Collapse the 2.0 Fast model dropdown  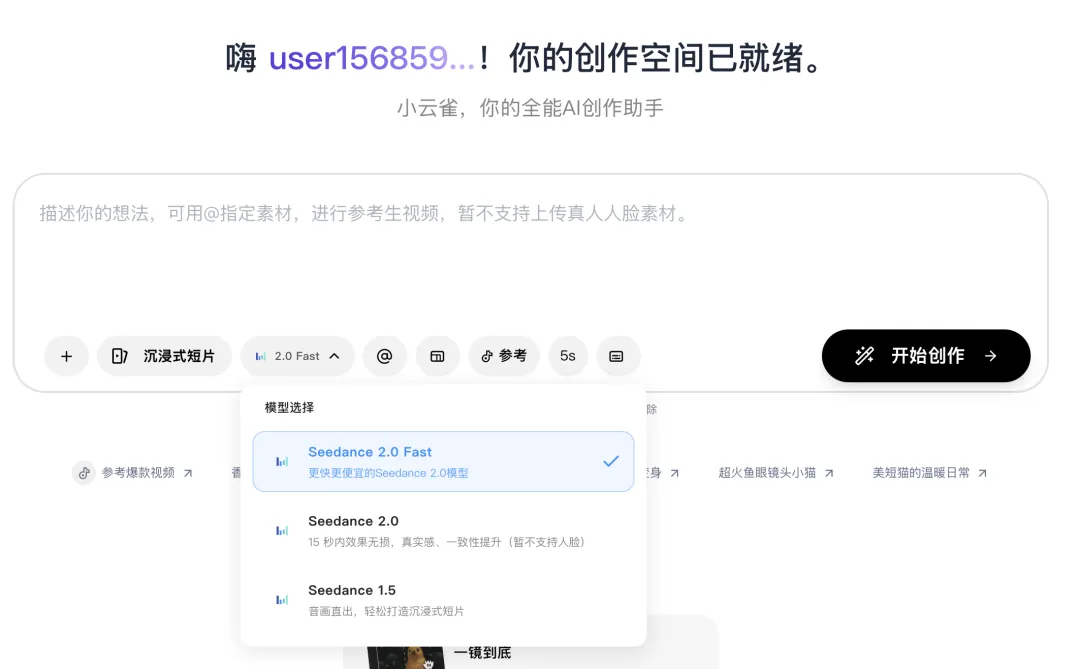coord(298,356)
